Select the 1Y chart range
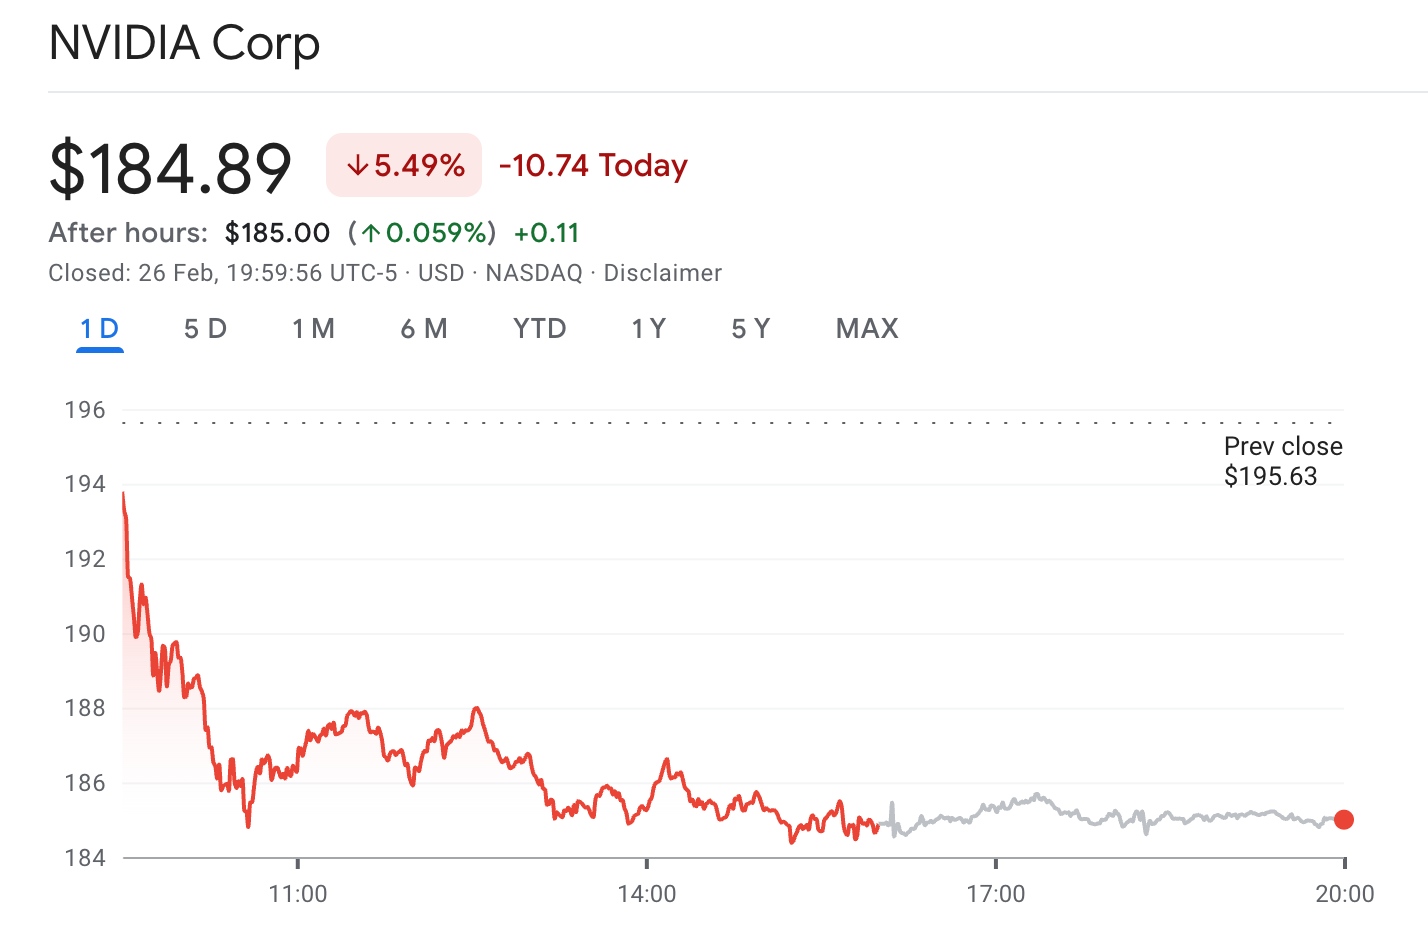 [648, 328]
